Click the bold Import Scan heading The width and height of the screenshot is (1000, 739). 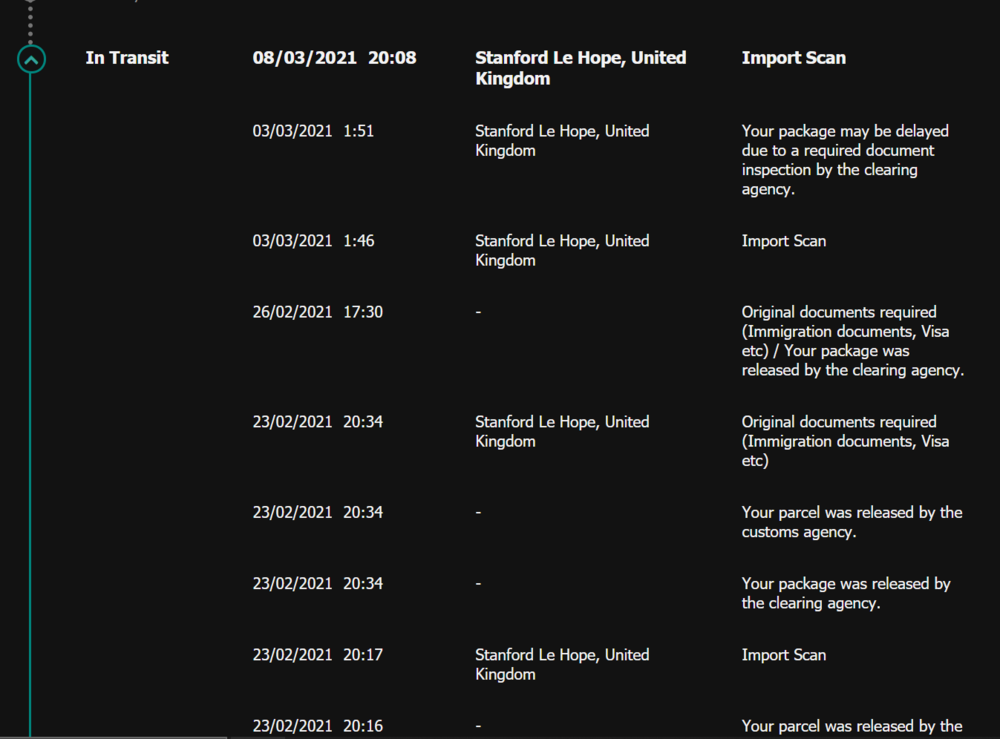click(793, 58)
